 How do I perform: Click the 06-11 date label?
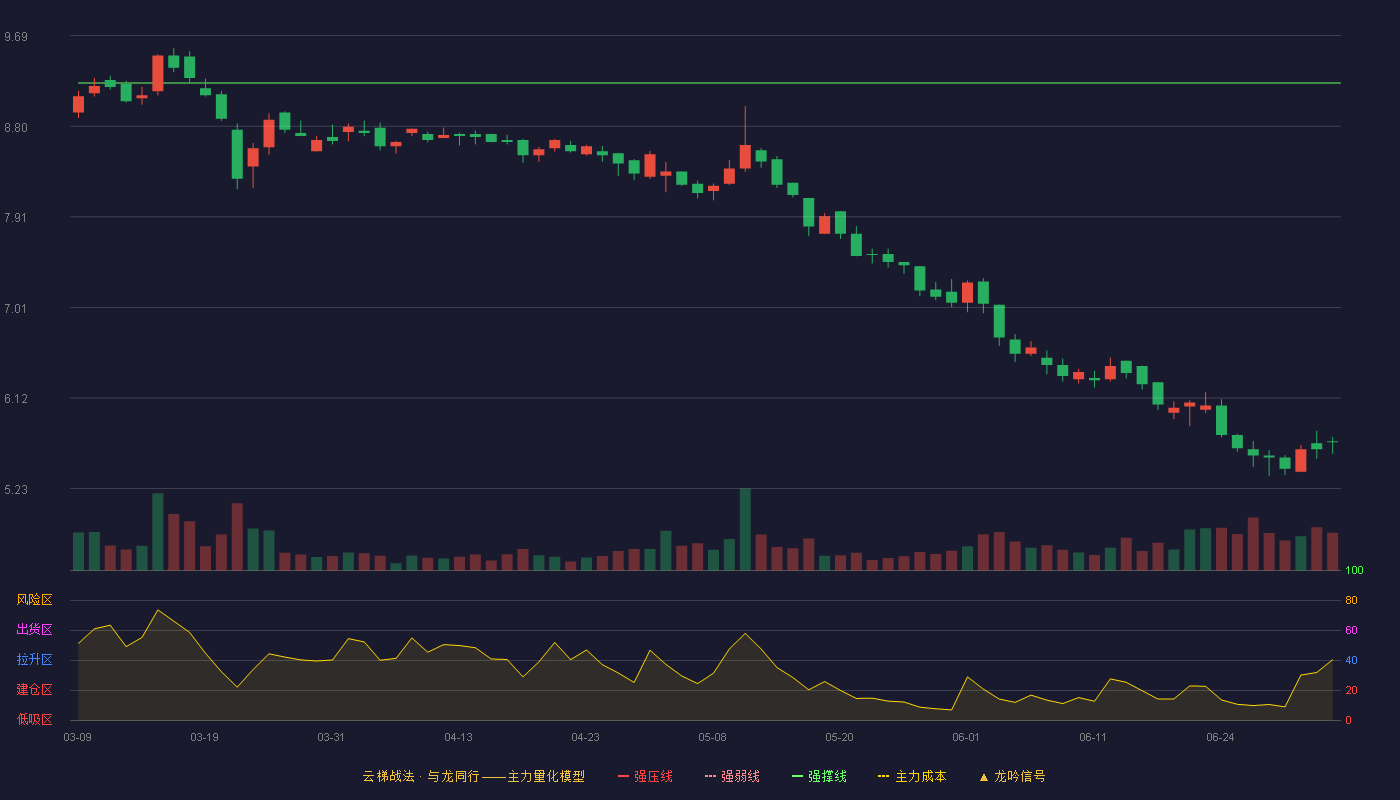[x=1093, y=737]
